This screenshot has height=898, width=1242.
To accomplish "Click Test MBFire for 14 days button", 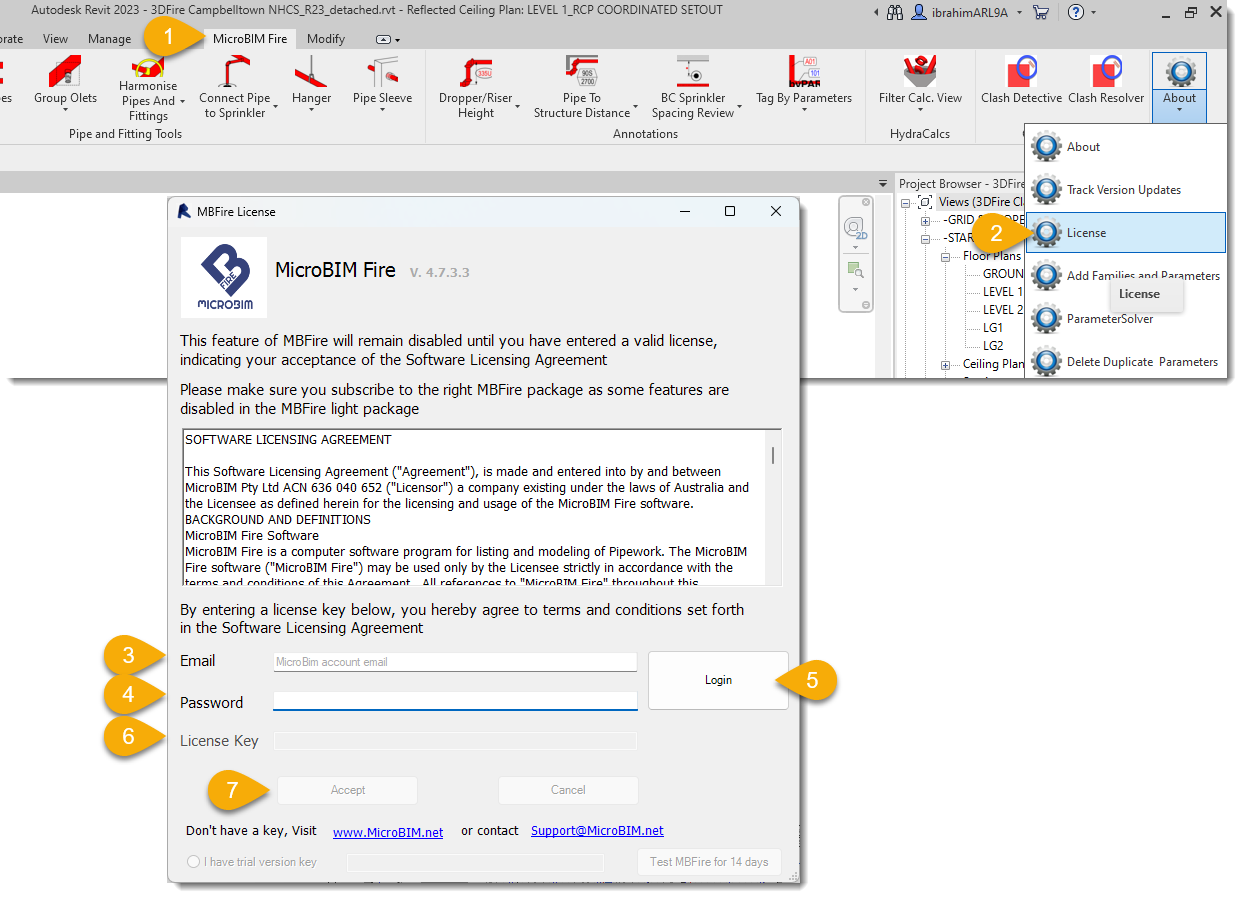I will (x=709, y=862).
